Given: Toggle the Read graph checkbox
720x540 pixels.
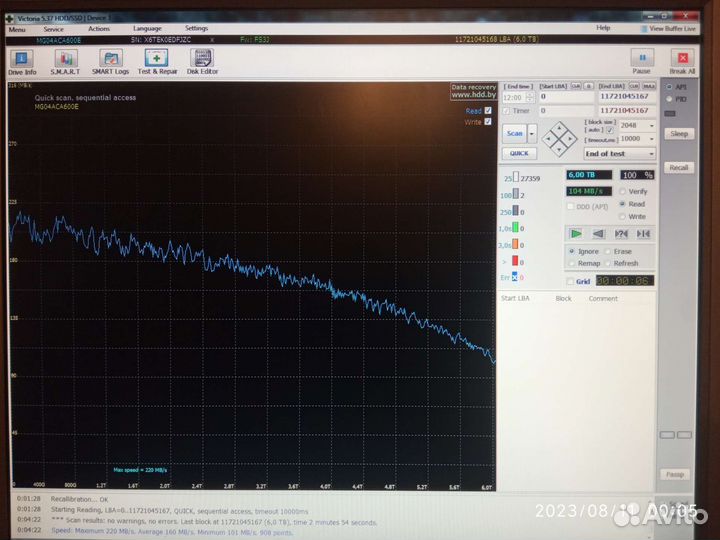Looking at the screenshot, I should pyautogui.click(x=488, y=111).
